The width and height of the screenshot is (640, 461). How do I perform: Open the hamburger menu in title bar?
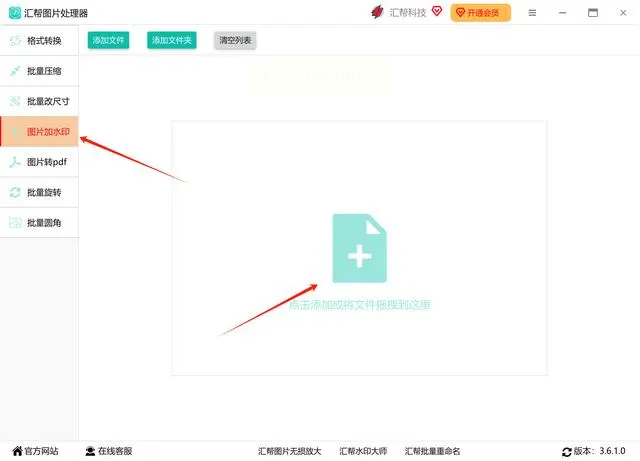[532, 13]
